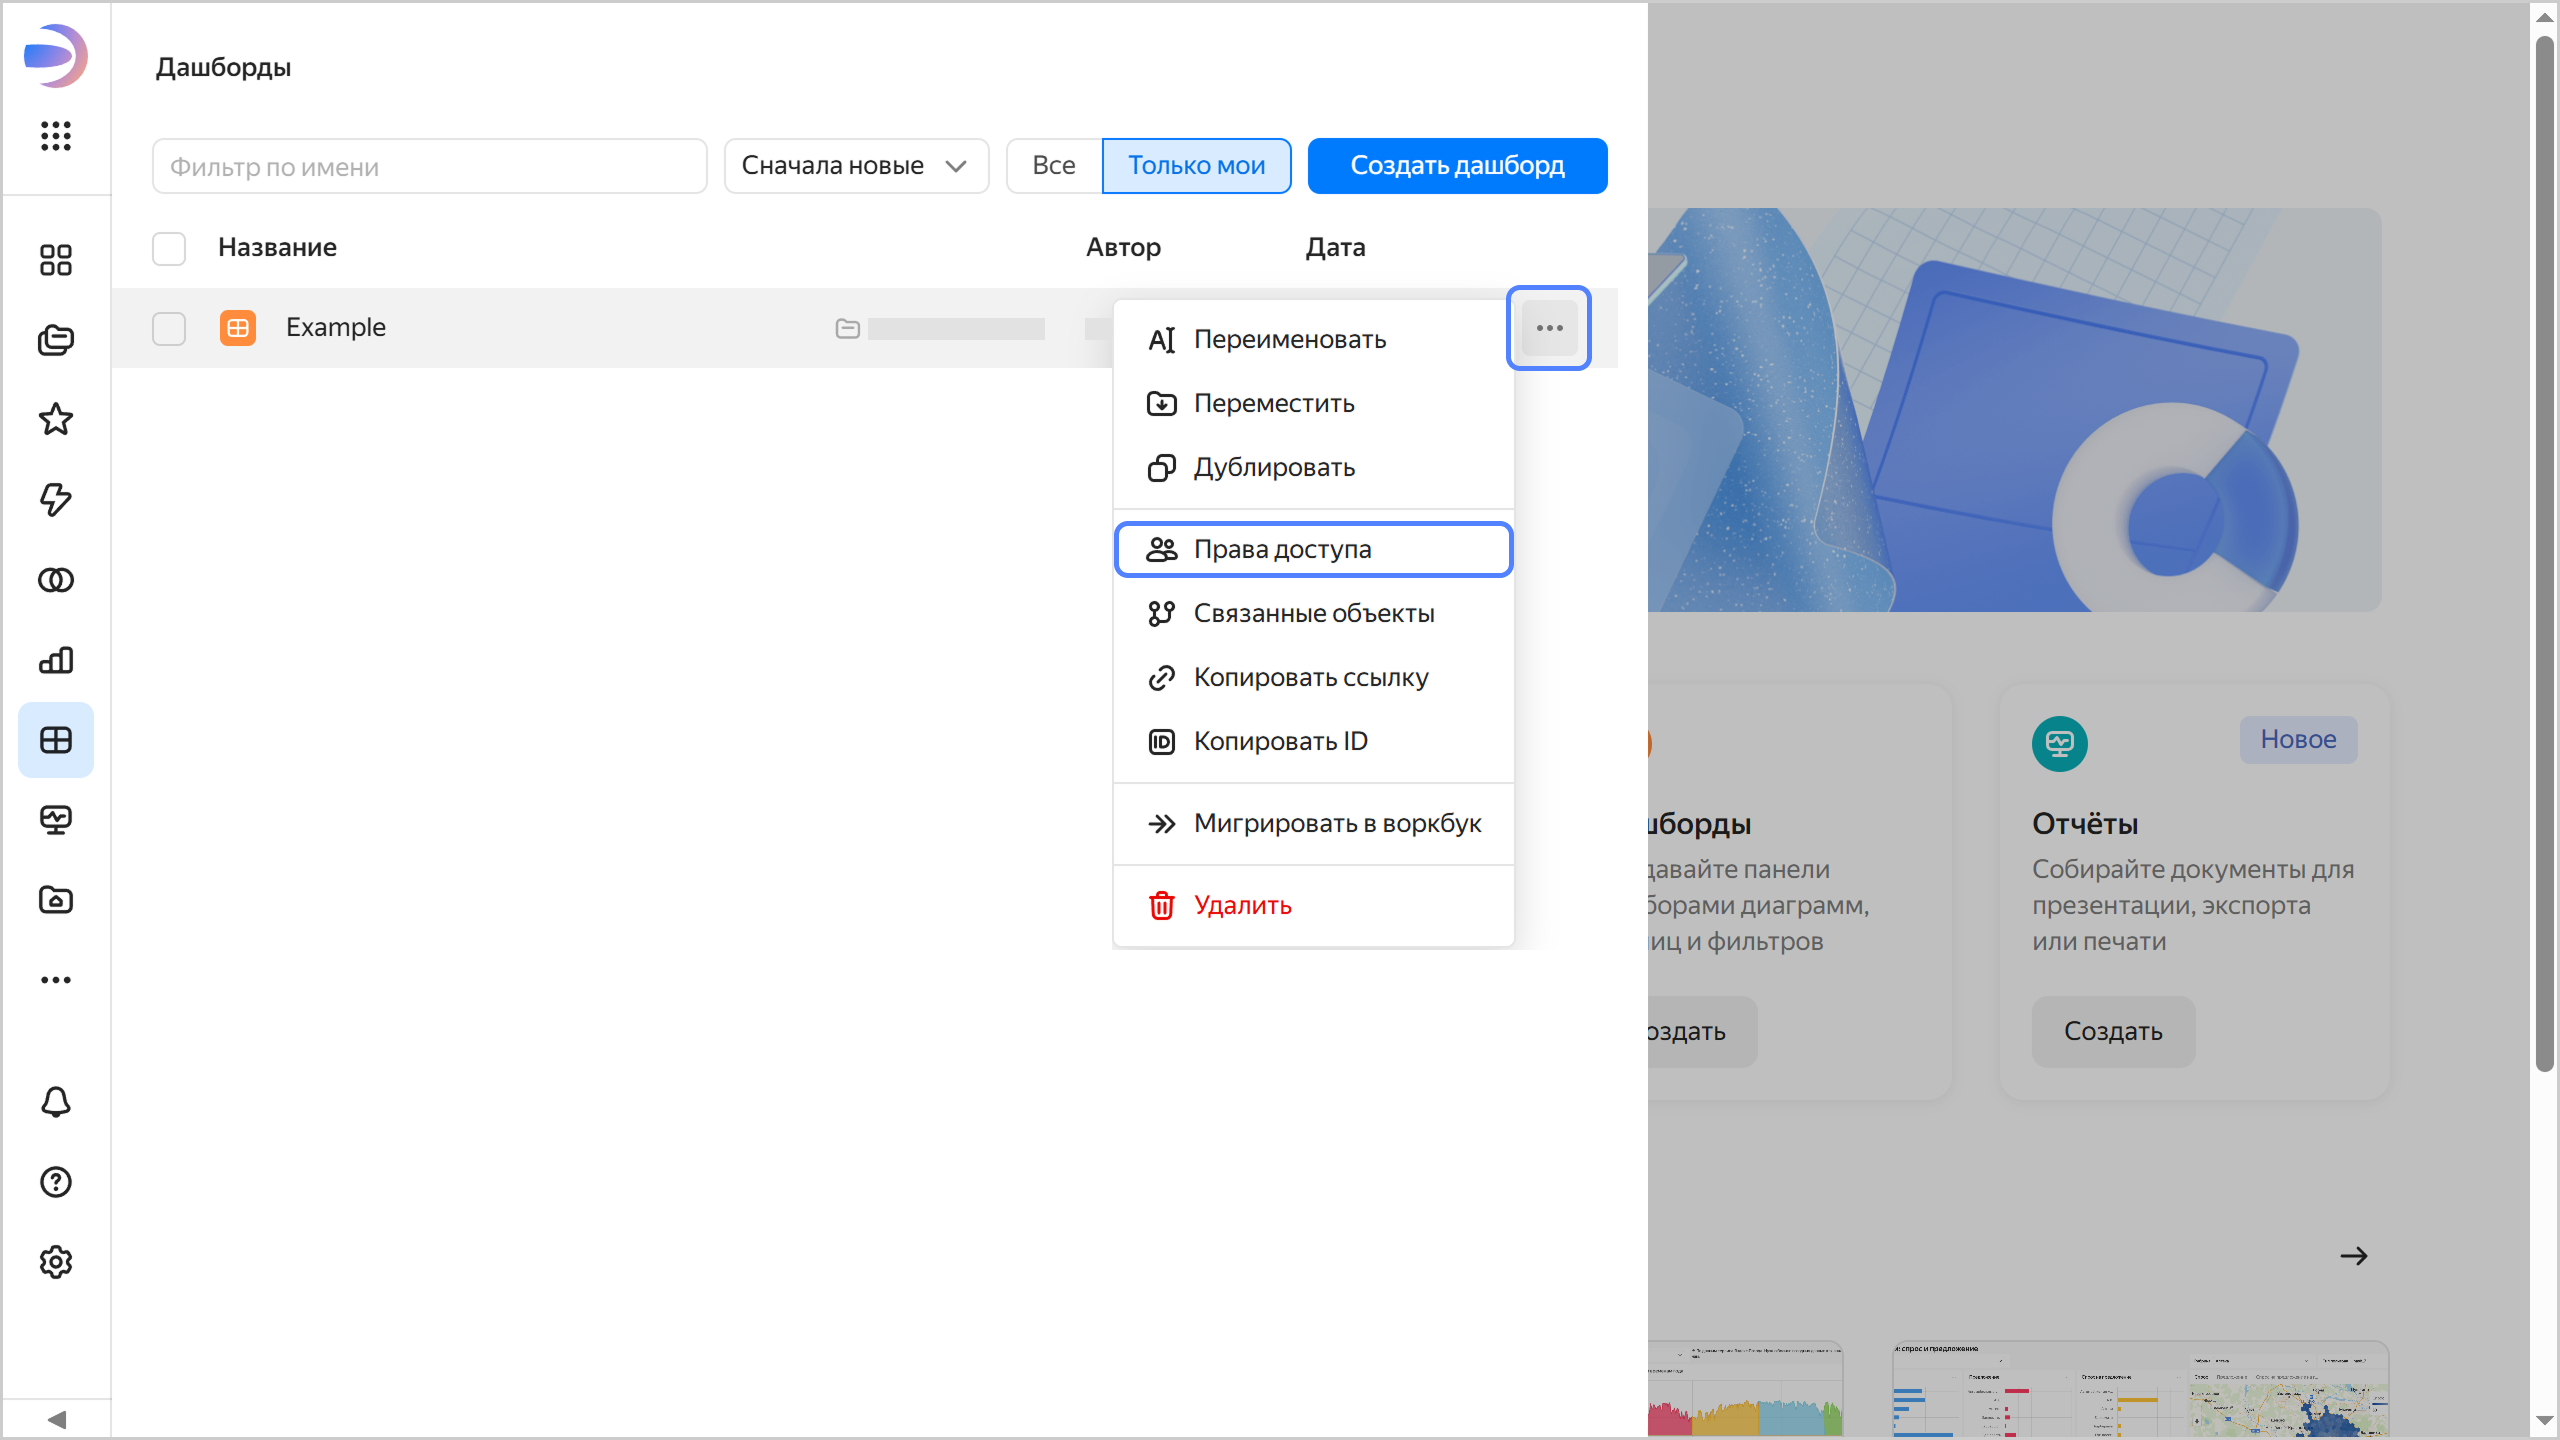Open the charts bar icon in sidebar
The width and height of the screenshot is (2560, 1440).
[x=56, y=660]
